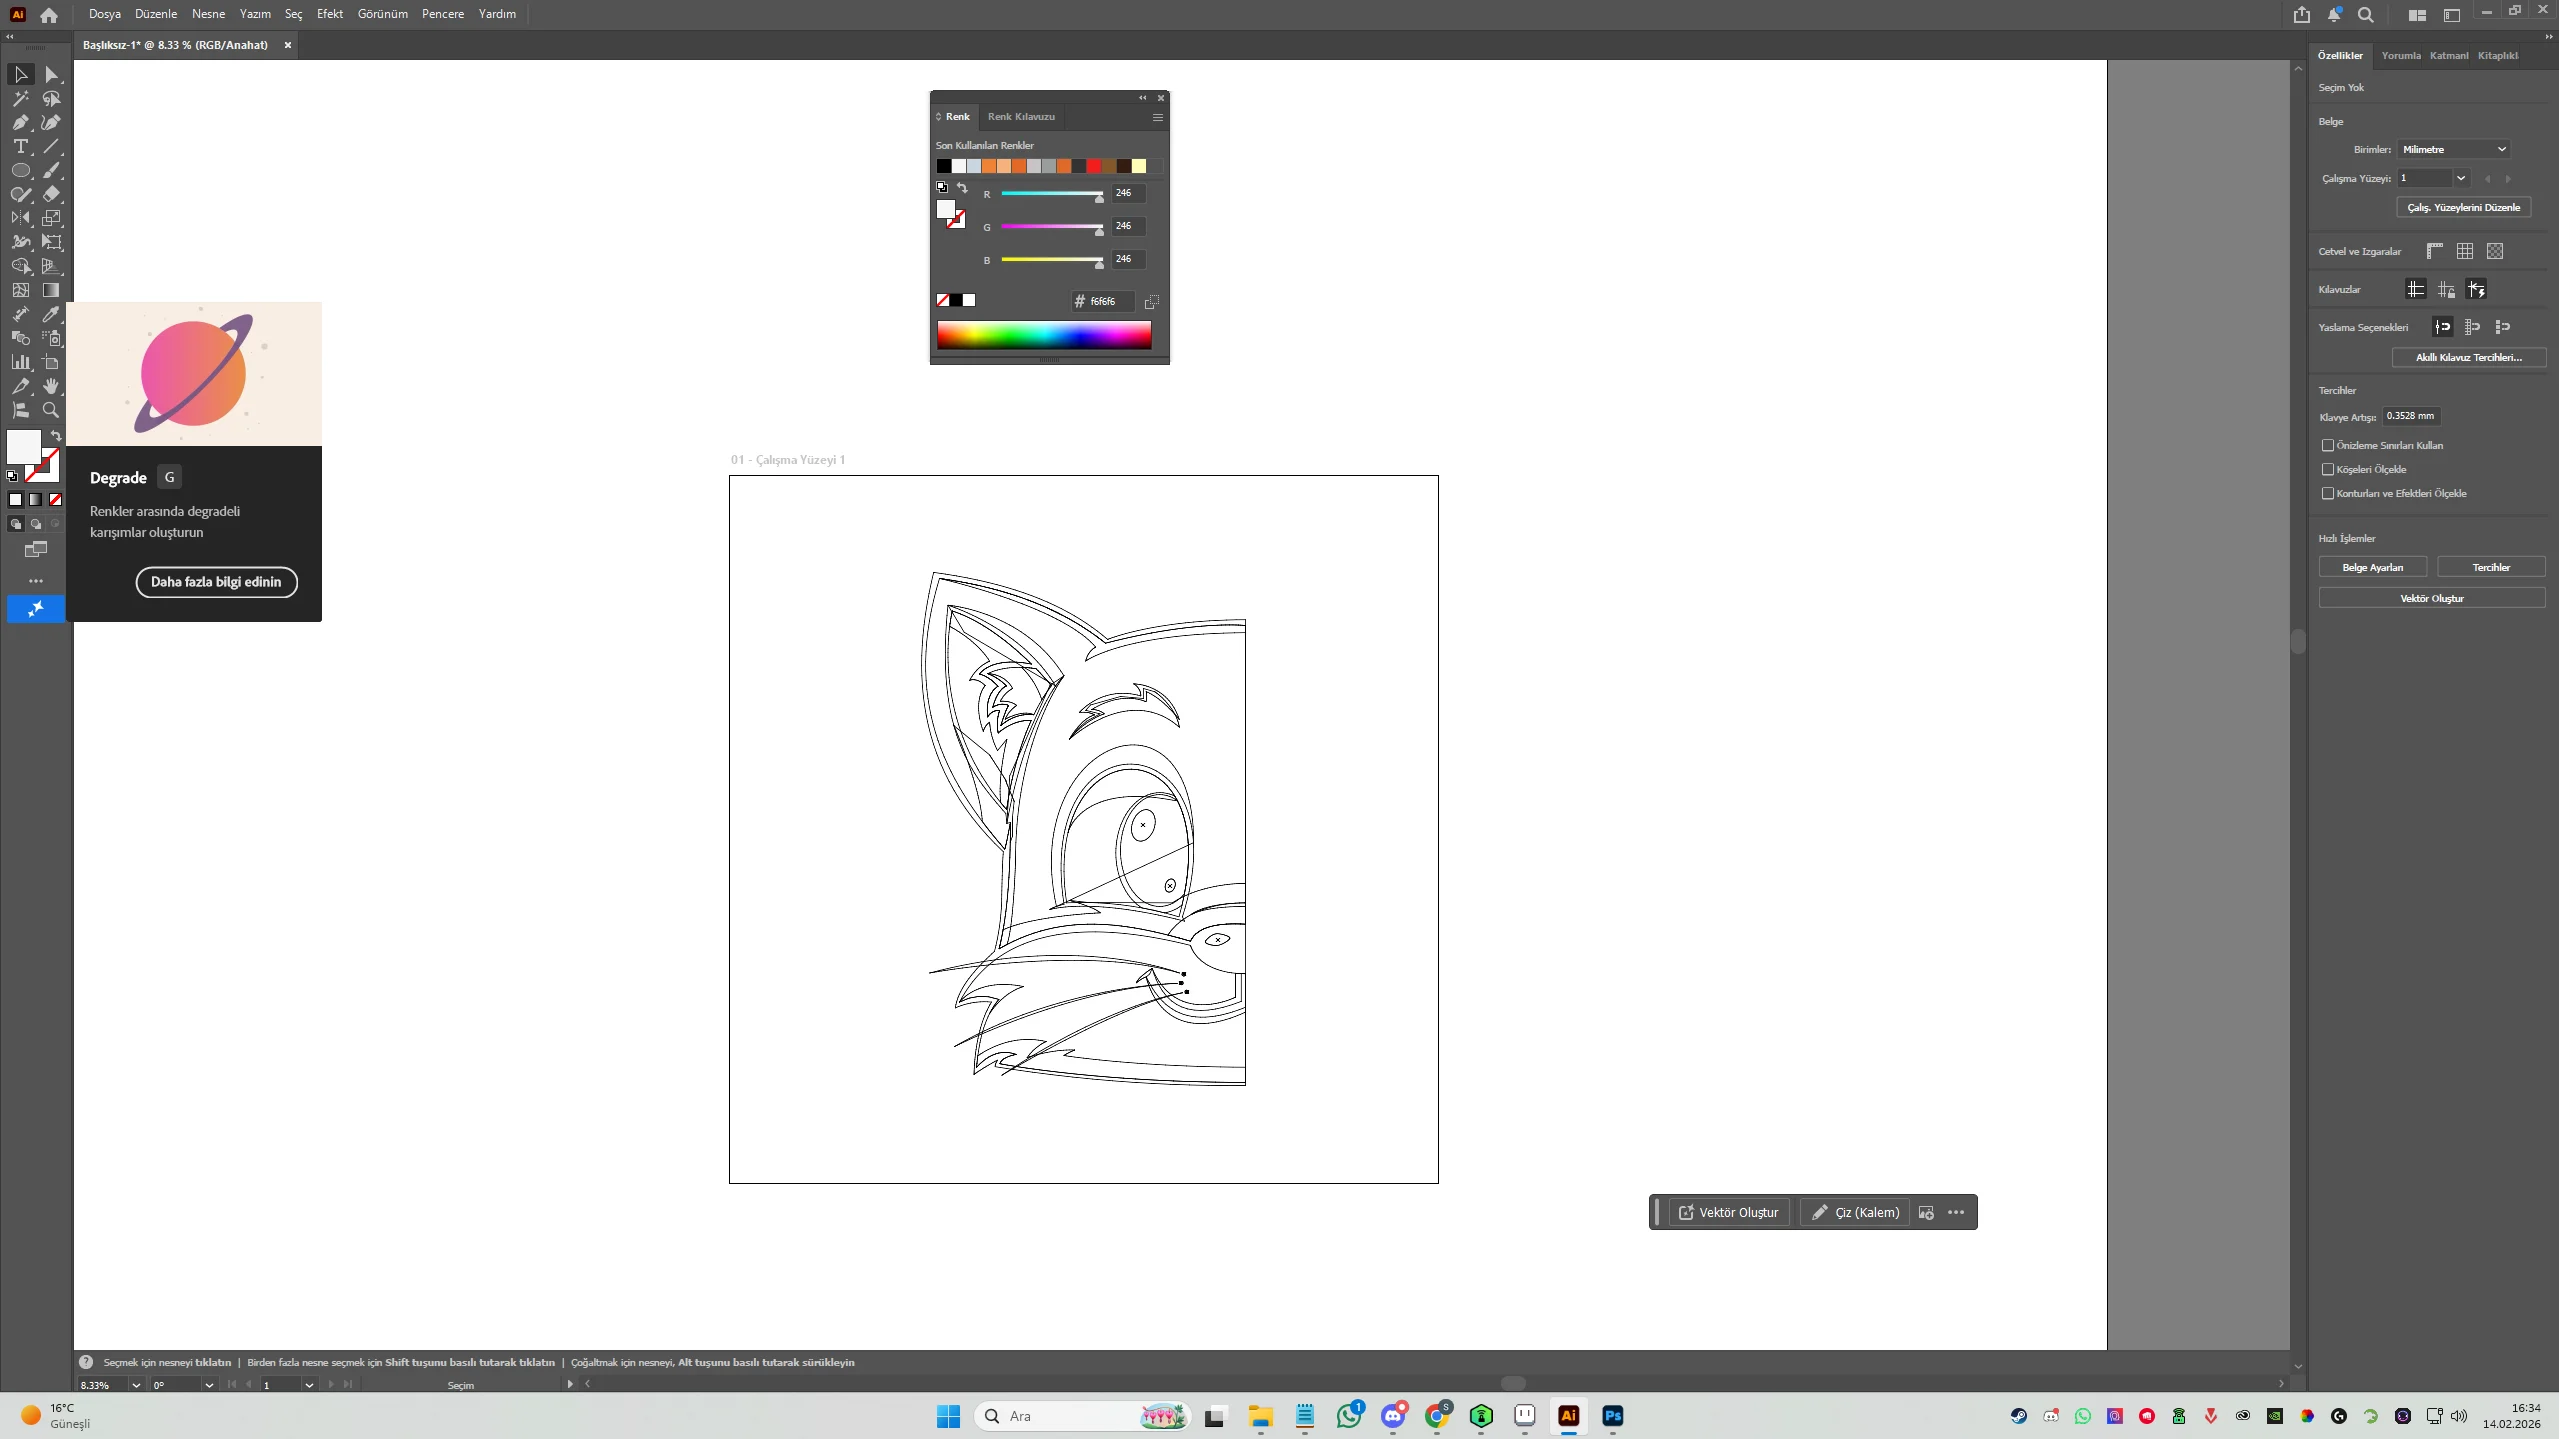The width and height of the screenshot is (2559, 1439).
Task: Open the Nesne menu
Action: 208,14
